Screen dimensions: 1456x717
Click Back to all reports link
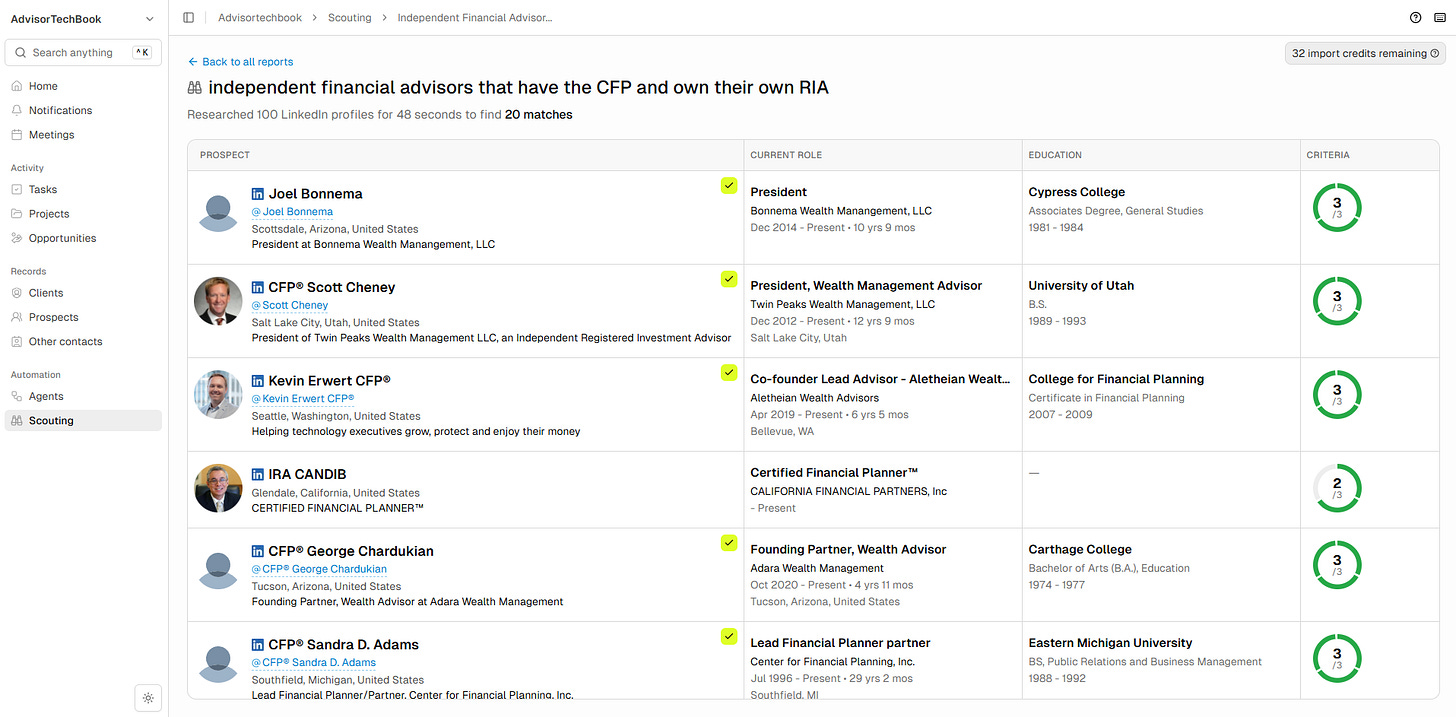tap(240, 62)
